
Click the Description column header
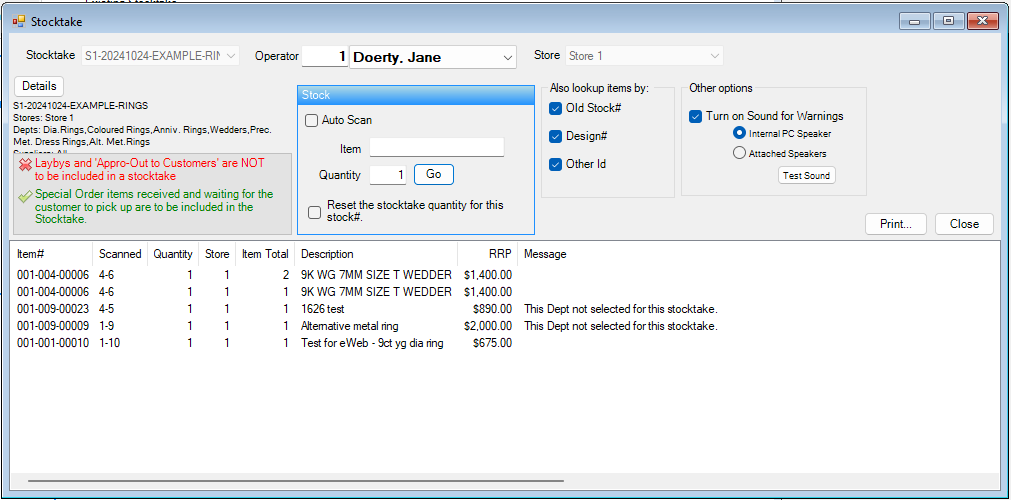point(376,254)
